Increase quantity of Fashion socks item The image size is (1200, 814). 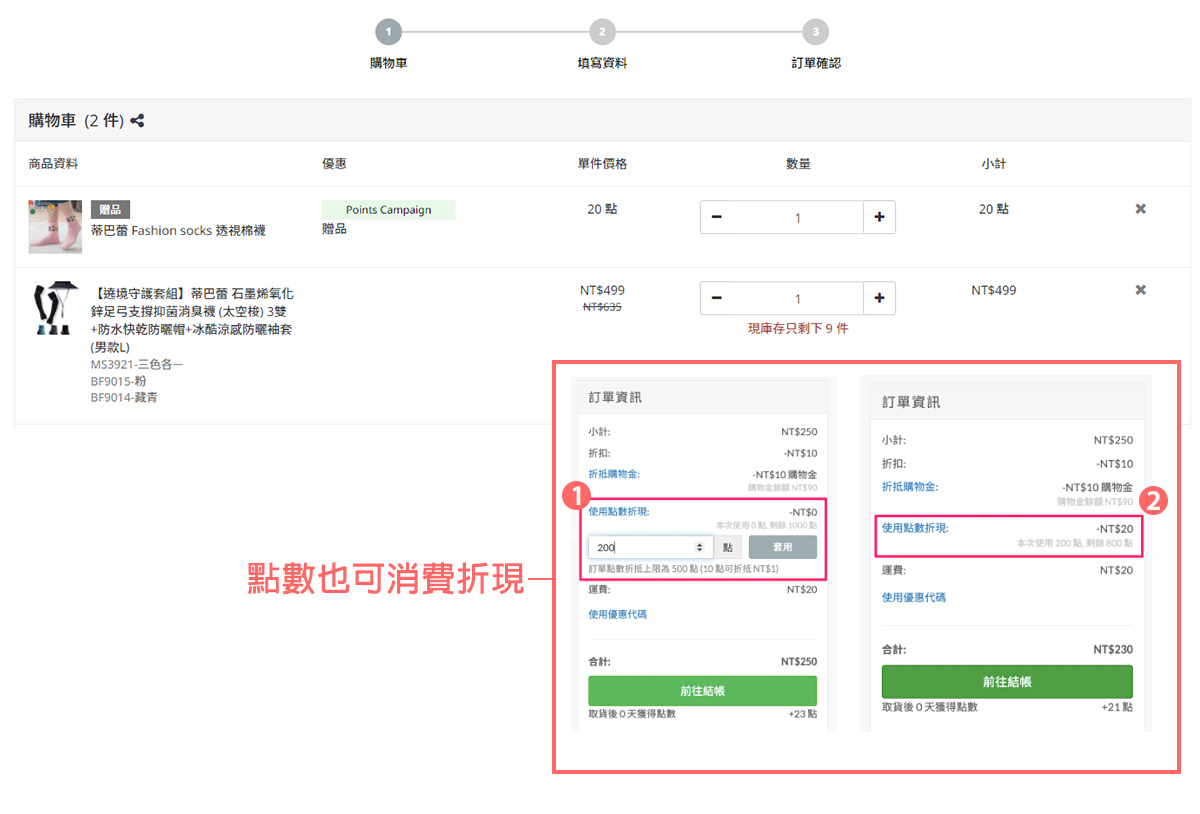(x=879, y=217)
